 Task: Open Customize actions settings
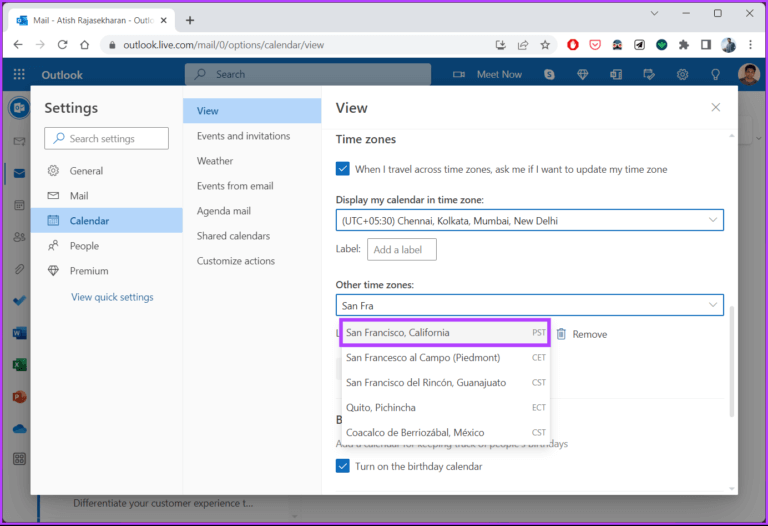(x=252, y=261)
